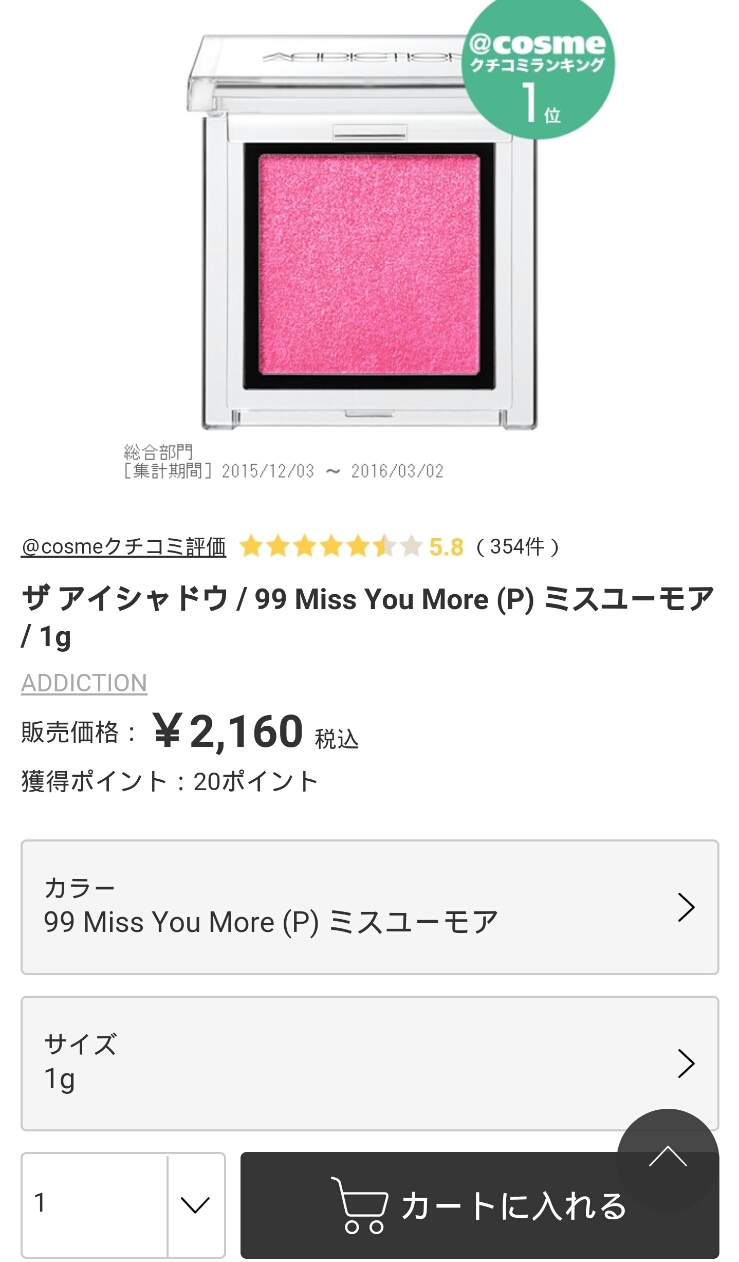Viewport: 739px width, 1262px height.
Task: Open the quantity dropdown arrow
Action: click(x=195, y=1205)
